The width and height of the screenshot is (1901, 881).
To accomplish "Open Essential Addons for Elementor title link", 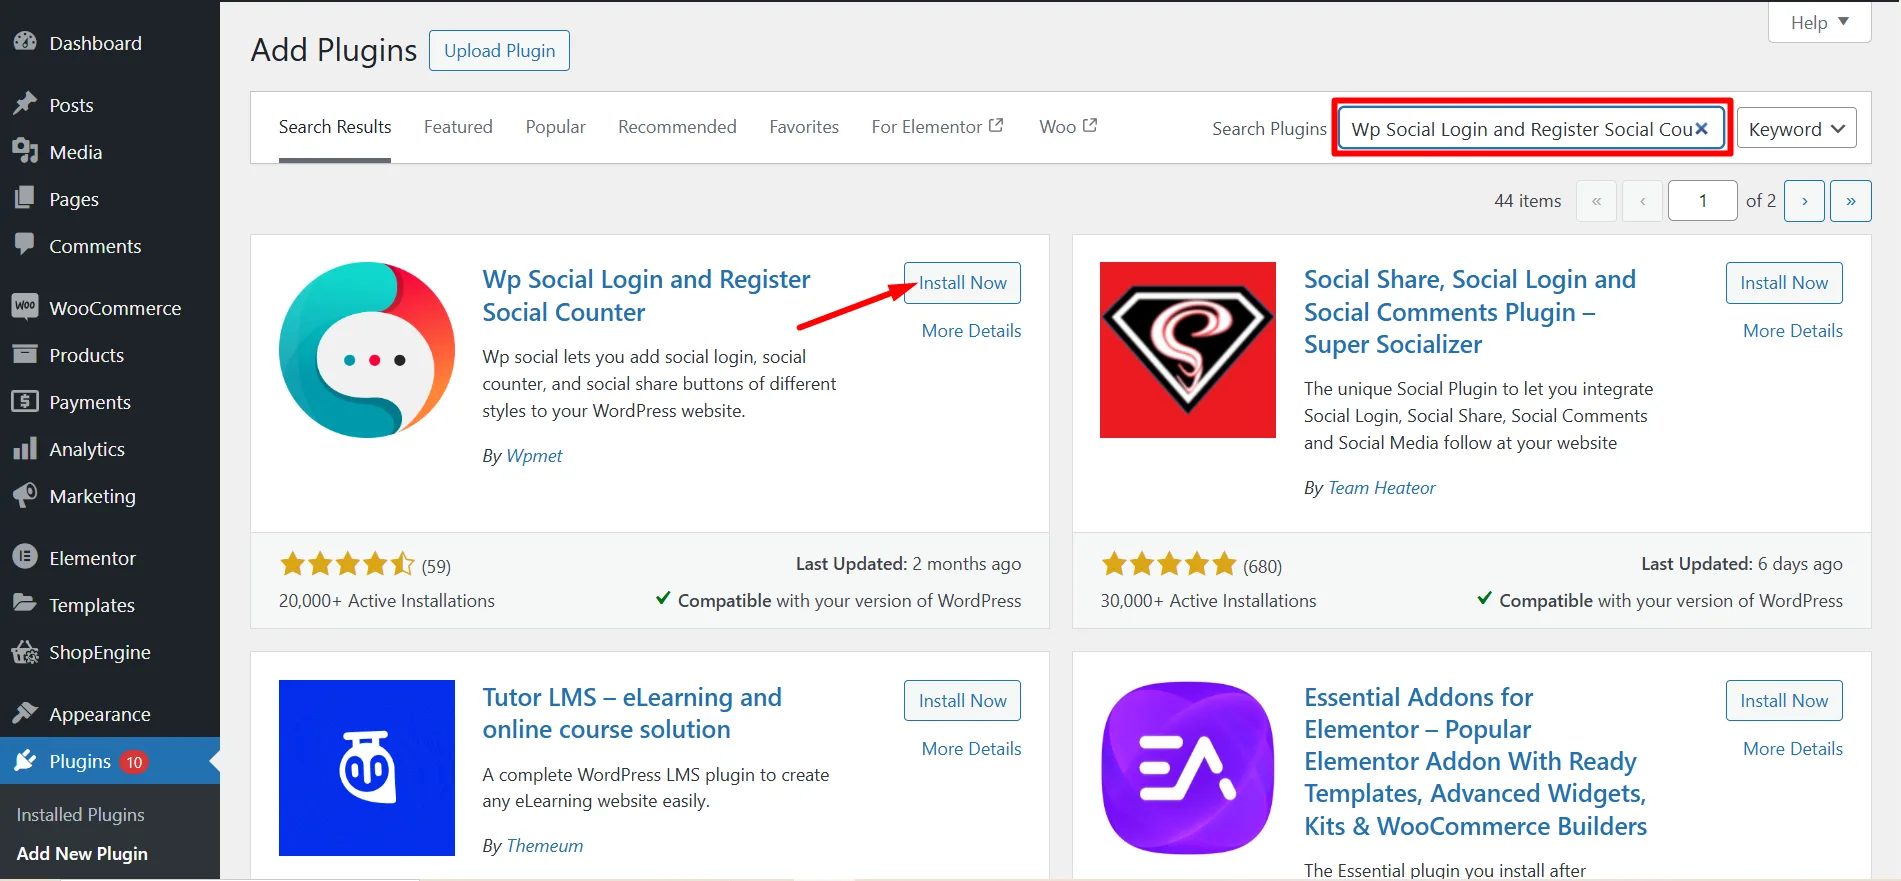I will (x=1475, y=762).
